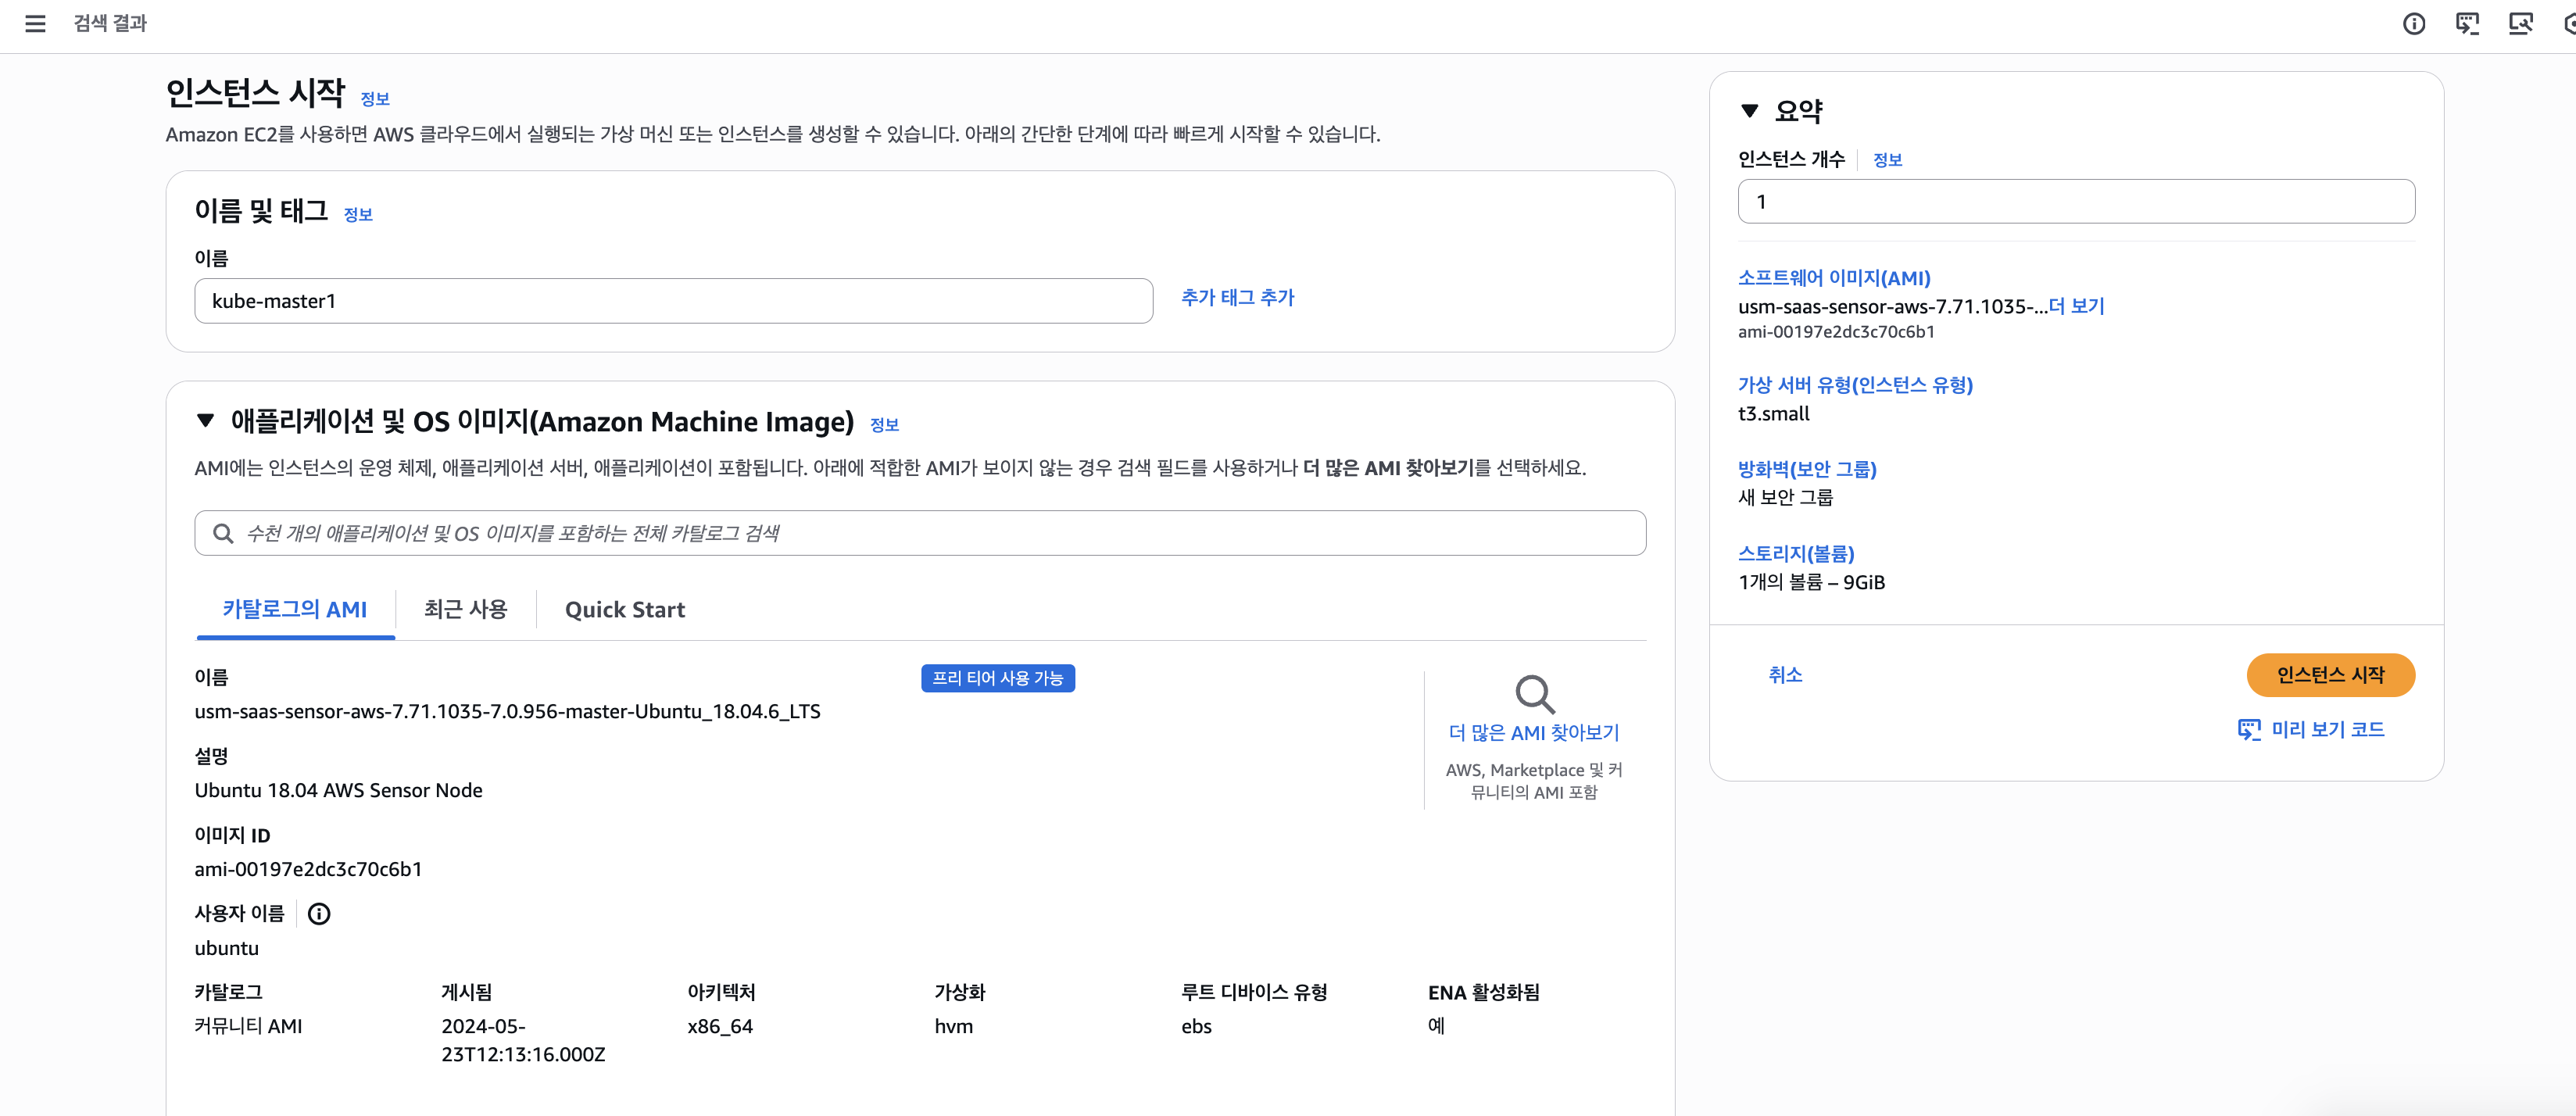The width and height of the screenshot is (2576, 1116).
Task: Click the info circle icon in top bar
Action: [x=2413, y=23]
